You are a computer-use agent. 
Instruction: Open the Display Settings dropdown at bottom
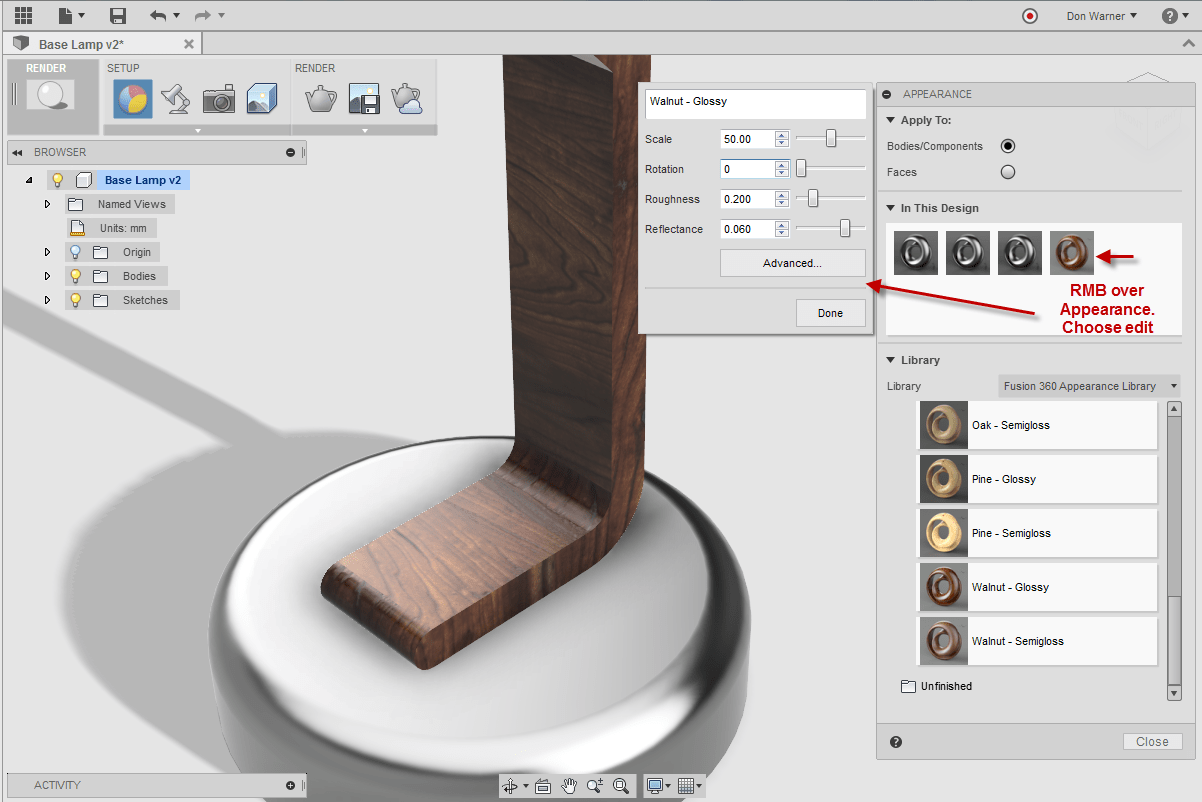(x=658, y=786)
